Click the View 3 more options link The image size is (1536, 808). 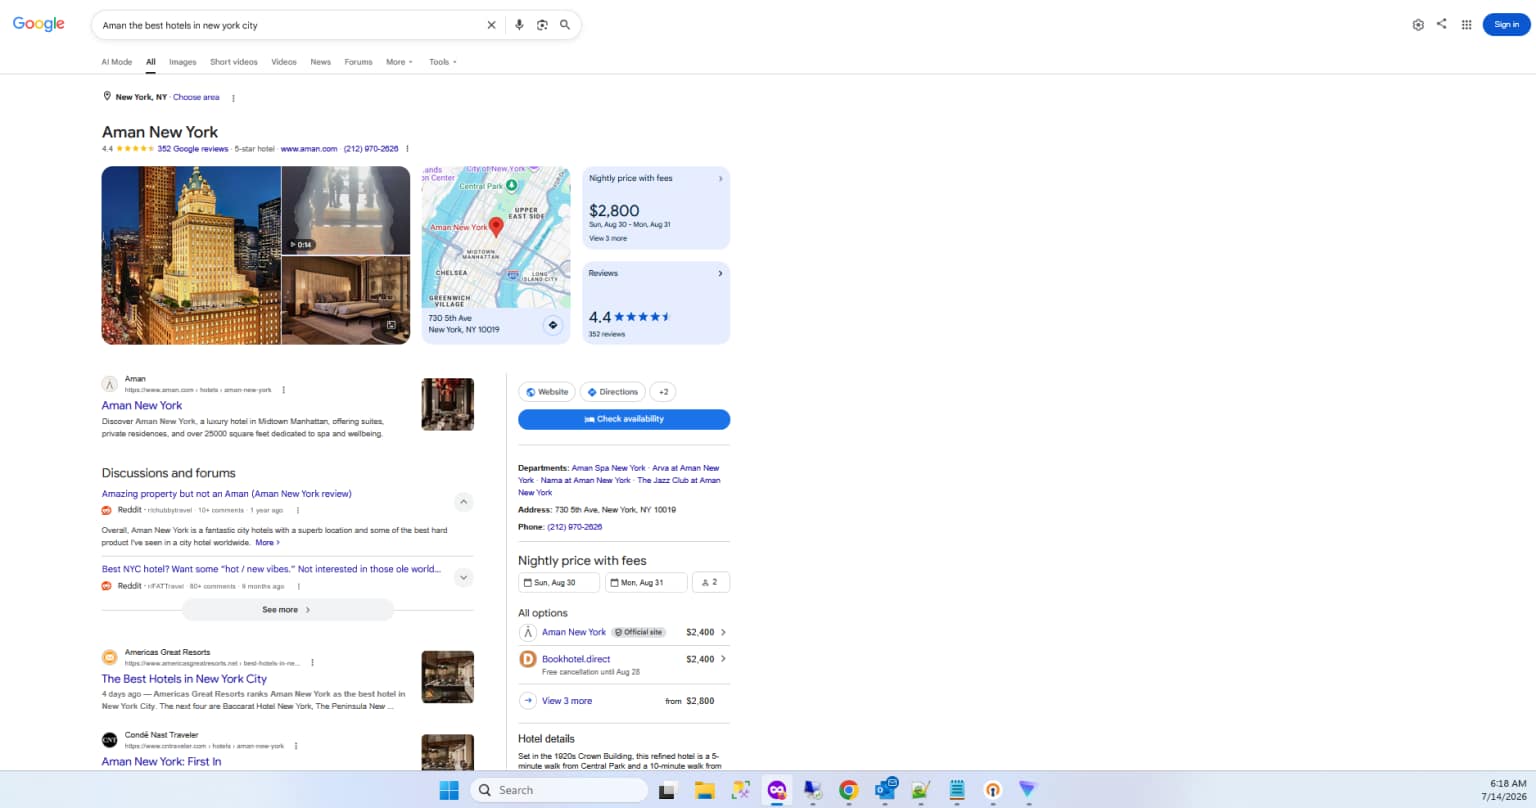567,701
